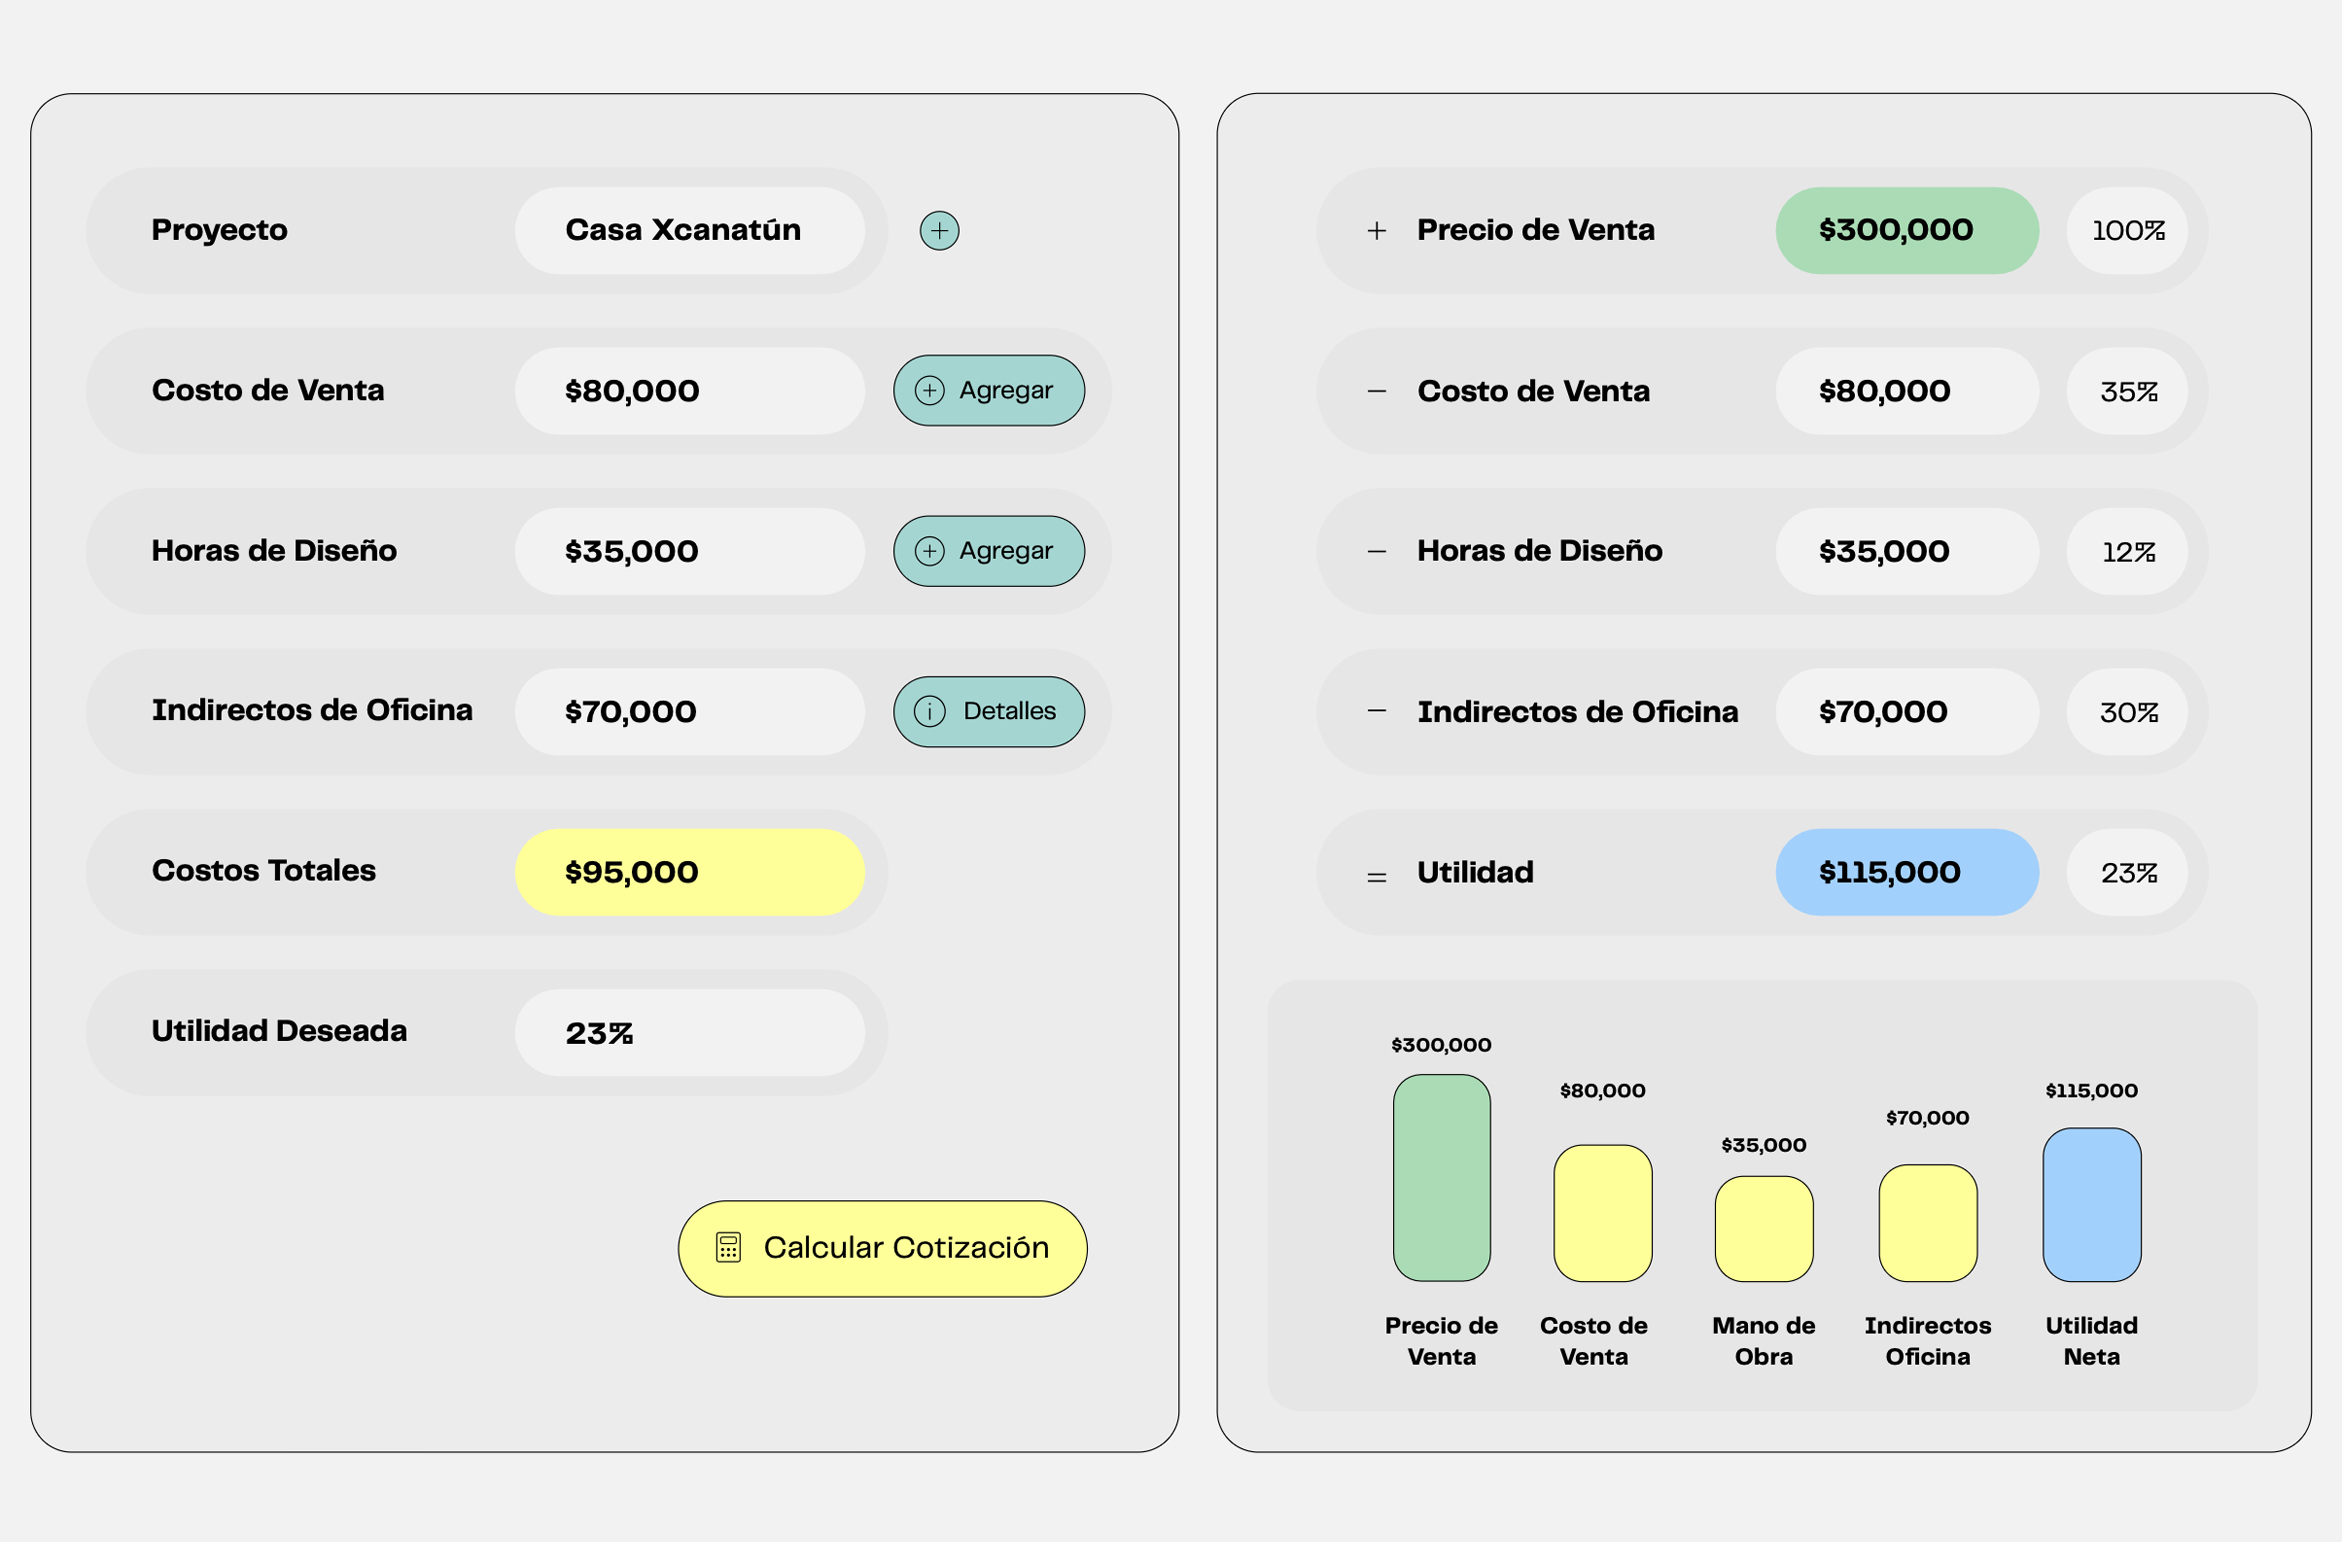
Task: Click the Utilidad Deseada 23% field
Action: 689,1033
